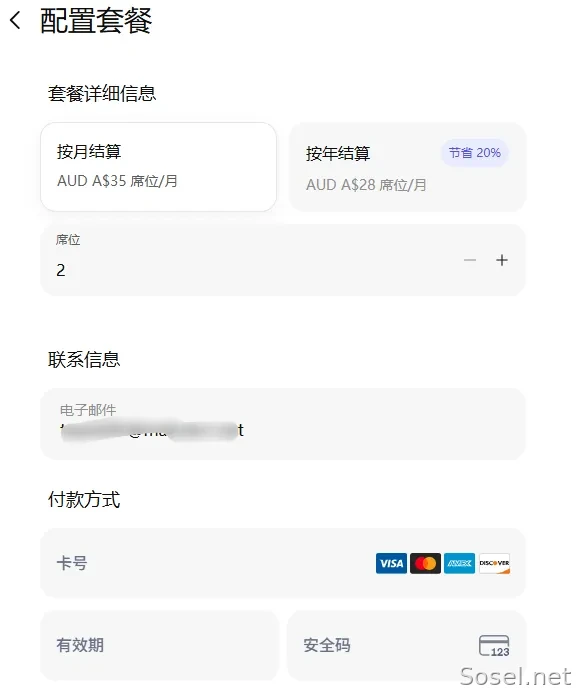The height and width of the screenshot is (694, 579).
Task: Click the 付款方式 section heading
Action: (84, 499)
